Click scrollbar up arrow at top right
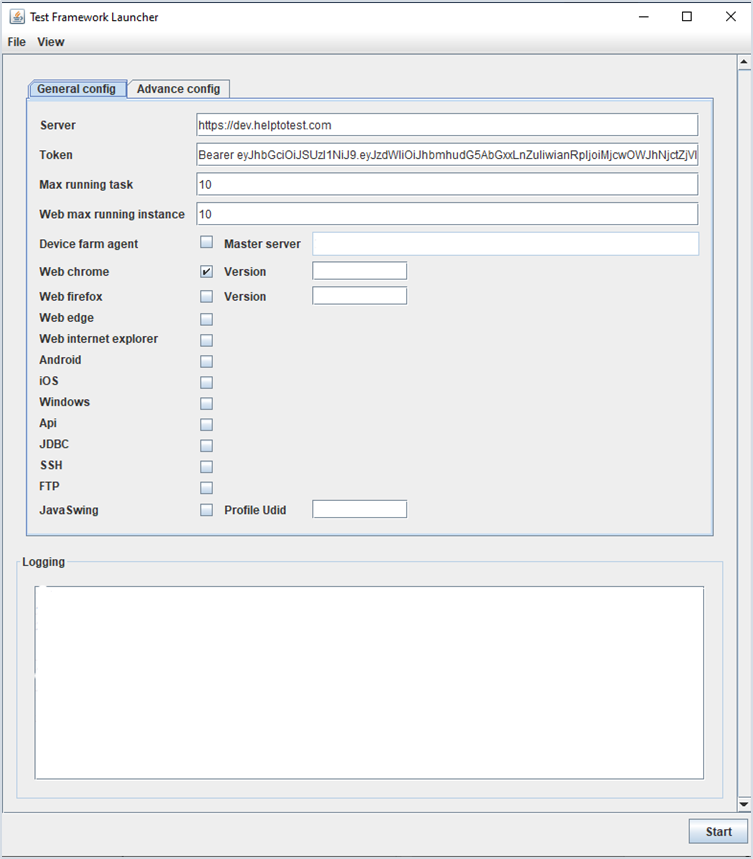The height and width of the screenshot is (859, 753). (743, 63)
